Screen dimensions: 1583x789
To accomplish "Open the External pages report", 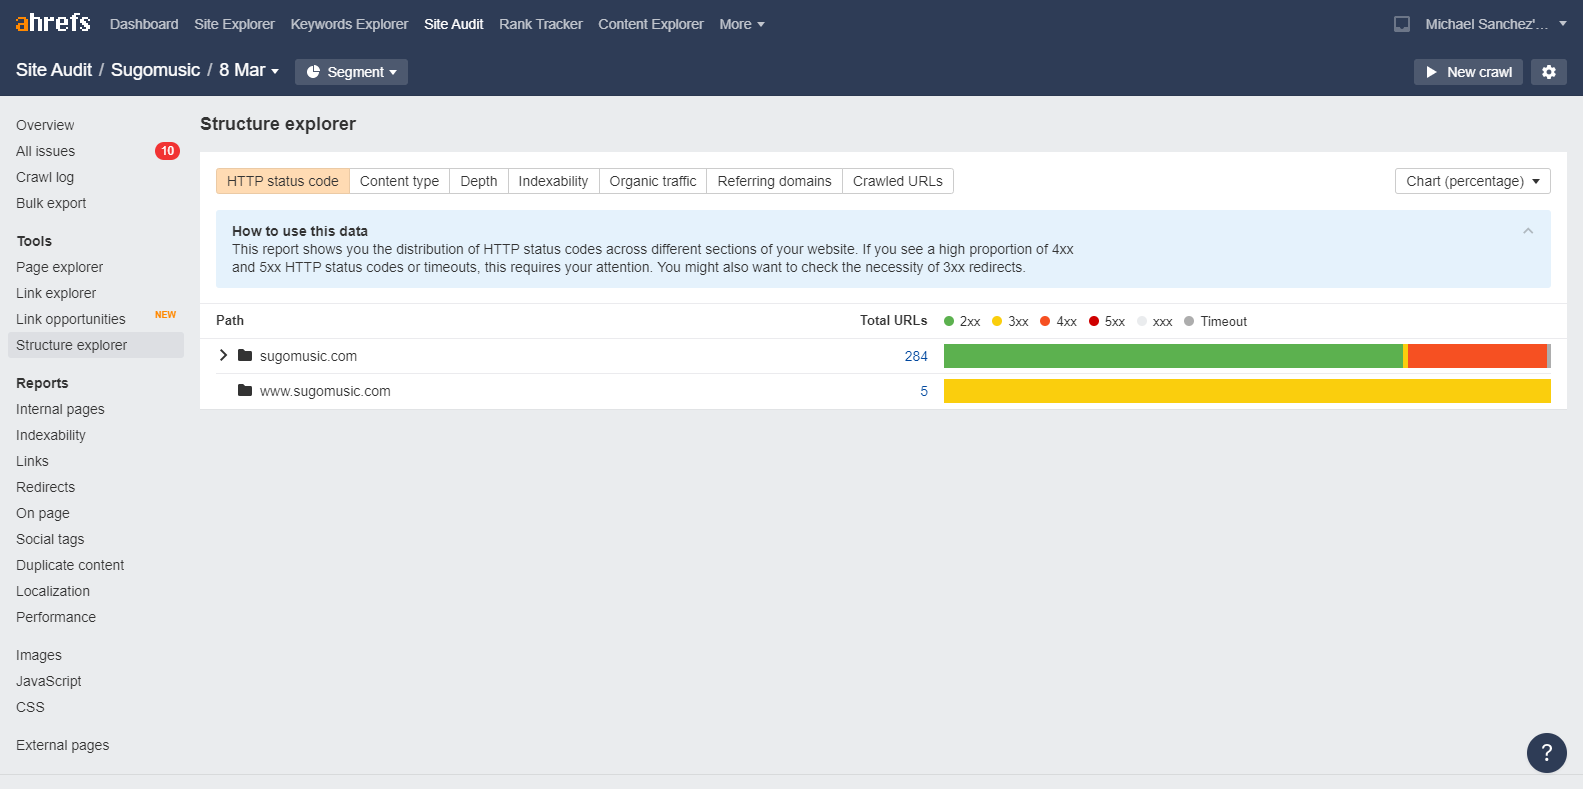I will click(62, 745).
